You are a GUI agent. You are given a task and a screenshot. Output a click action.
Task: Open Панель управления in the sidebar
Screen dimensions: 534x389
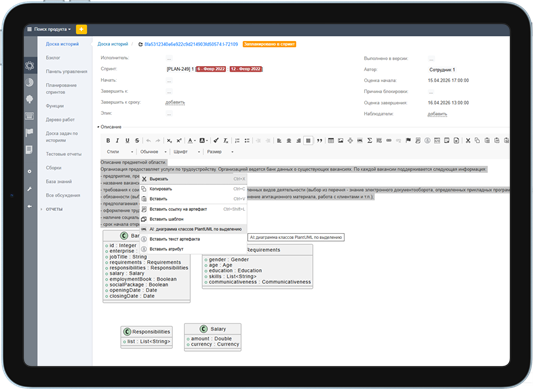[x=66, y=72]
